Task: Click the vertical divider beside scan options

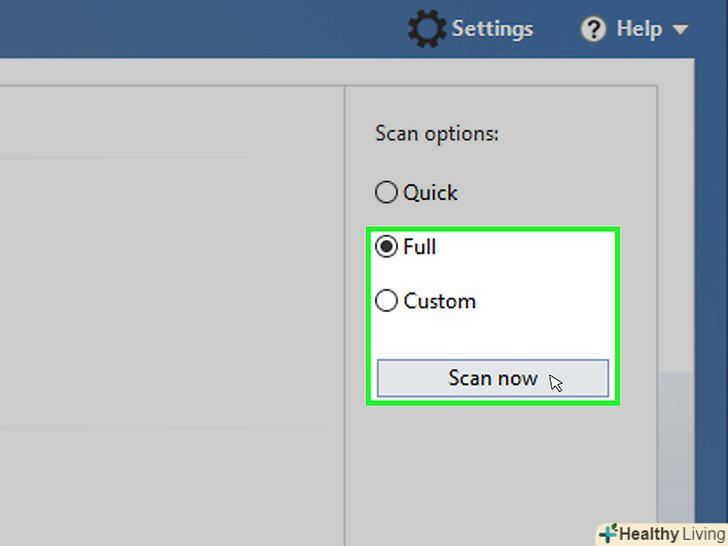Action: point(345,300)
